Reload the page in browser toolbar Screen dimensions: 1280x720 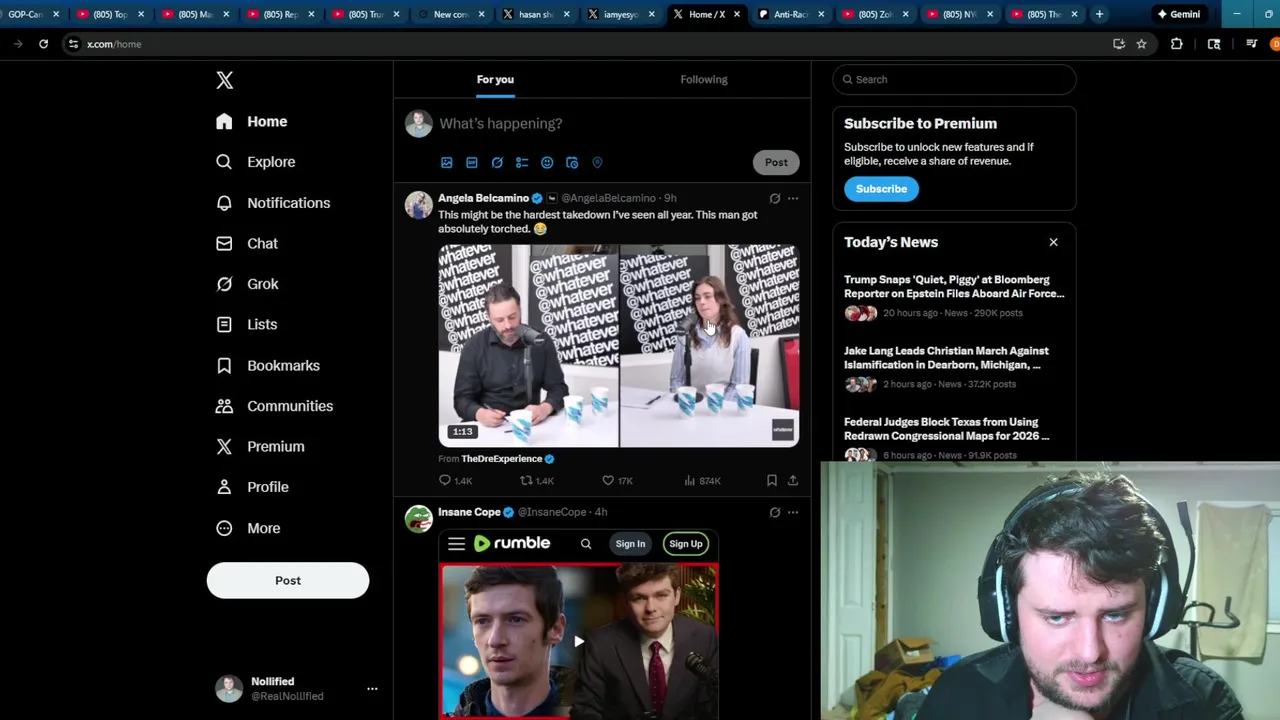click(x=43, y=44)
